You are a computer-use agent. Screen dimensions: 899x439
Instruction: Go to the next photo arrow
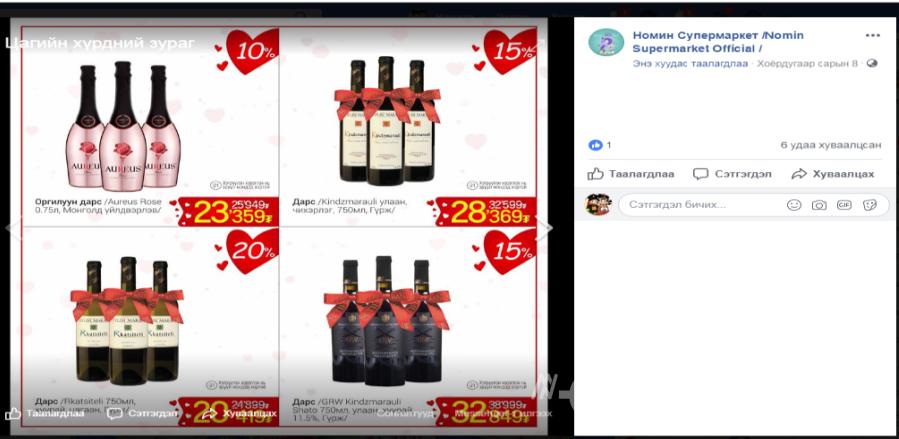pyautogui.click(x=545, y=229)
